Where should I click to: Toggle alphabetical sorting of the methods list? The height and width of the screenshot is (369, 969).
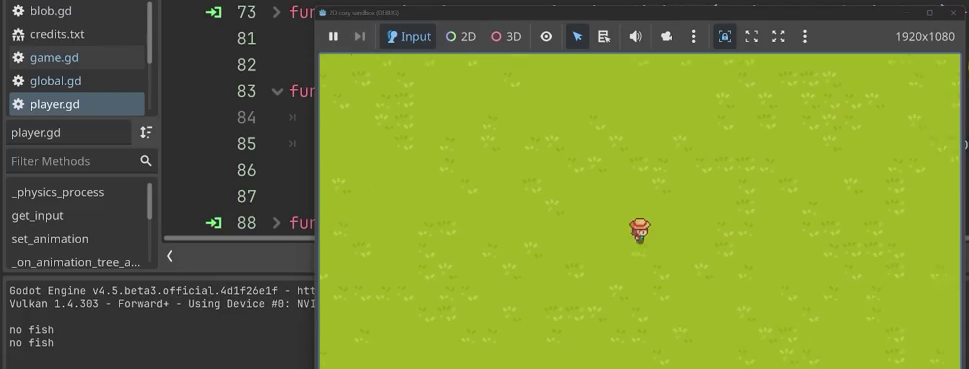pos(146,132)
